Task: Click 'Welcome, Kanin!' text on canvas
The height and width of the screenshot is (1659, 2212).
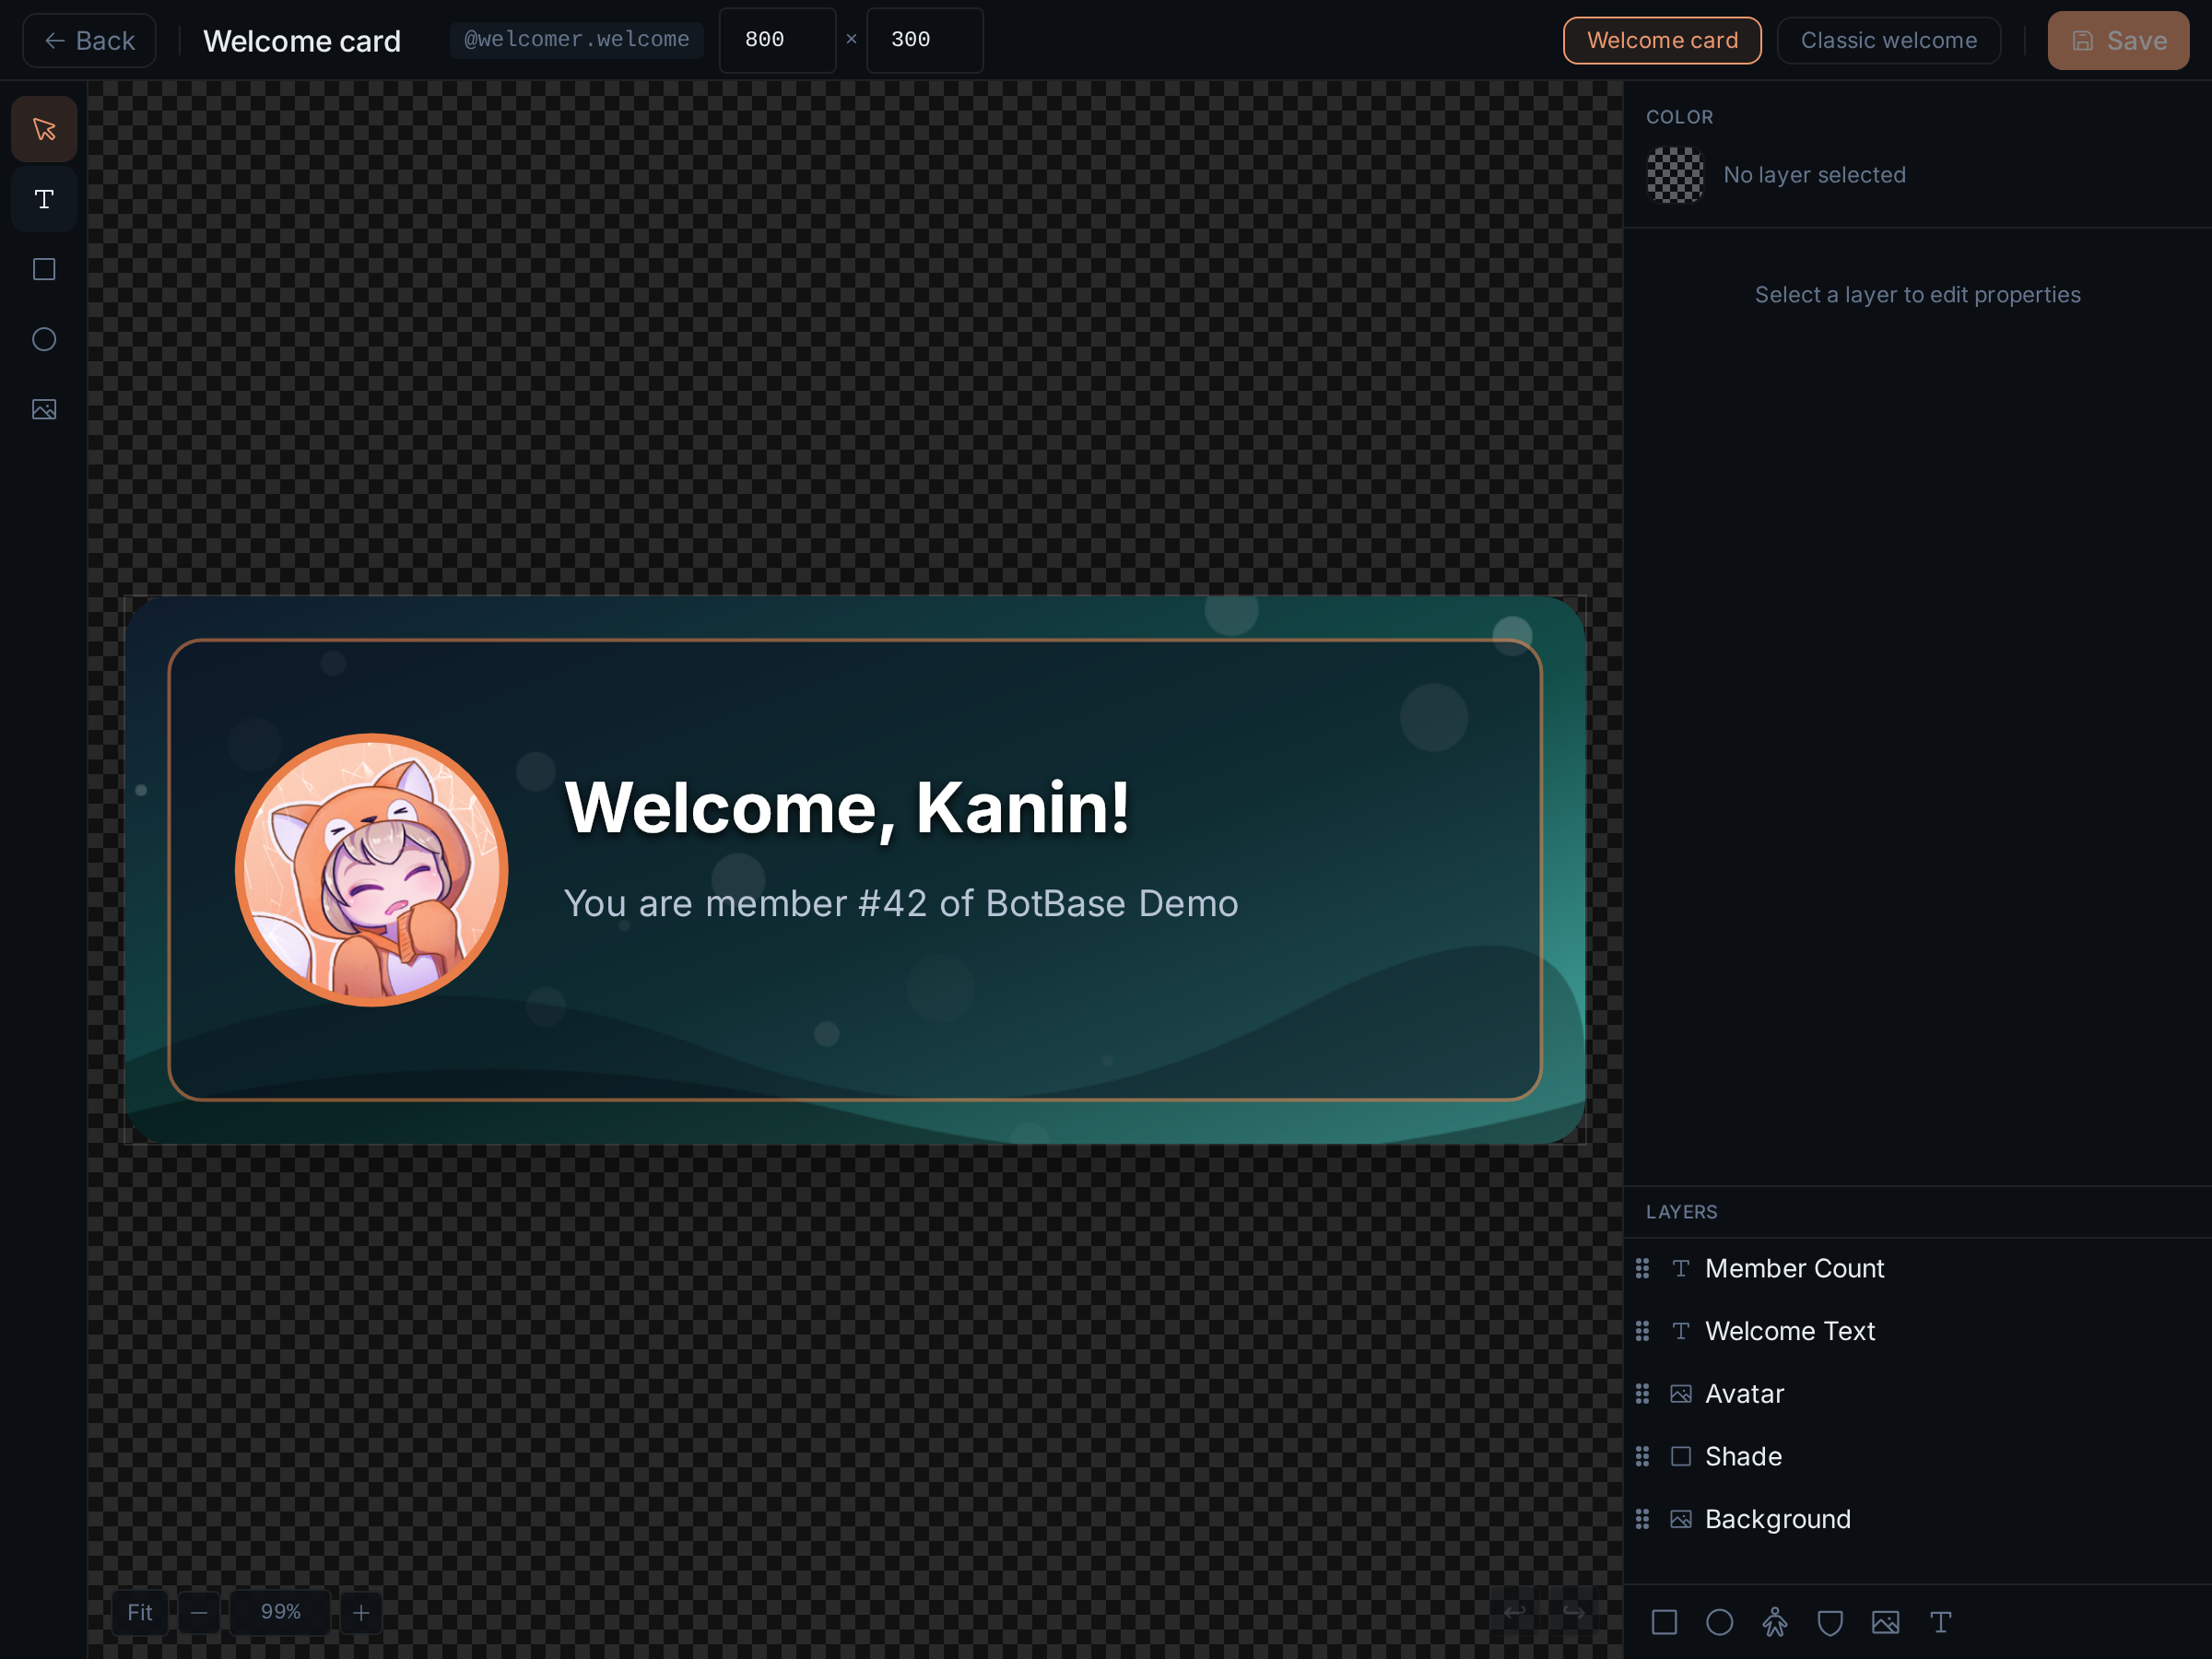Action: coord(847,807)
